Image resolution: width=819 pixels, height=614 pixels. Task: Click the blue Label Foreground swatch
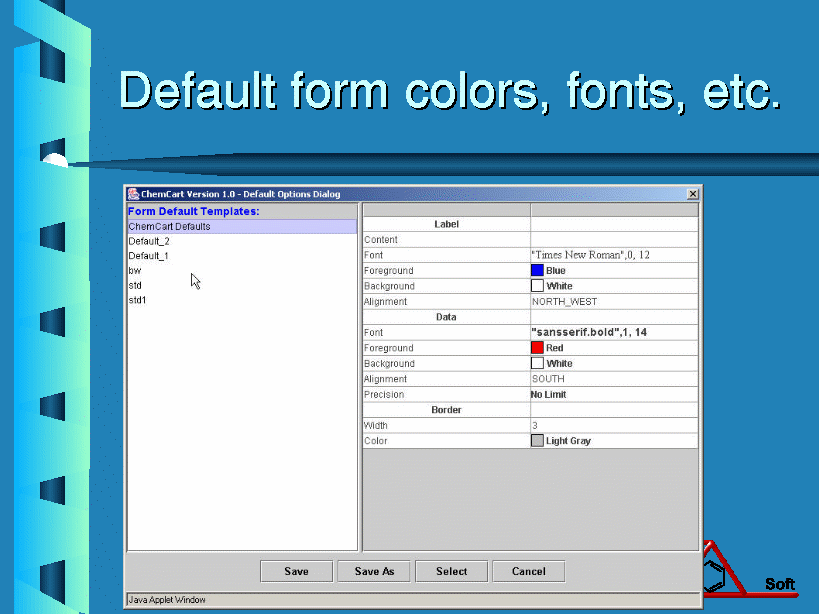537,270
